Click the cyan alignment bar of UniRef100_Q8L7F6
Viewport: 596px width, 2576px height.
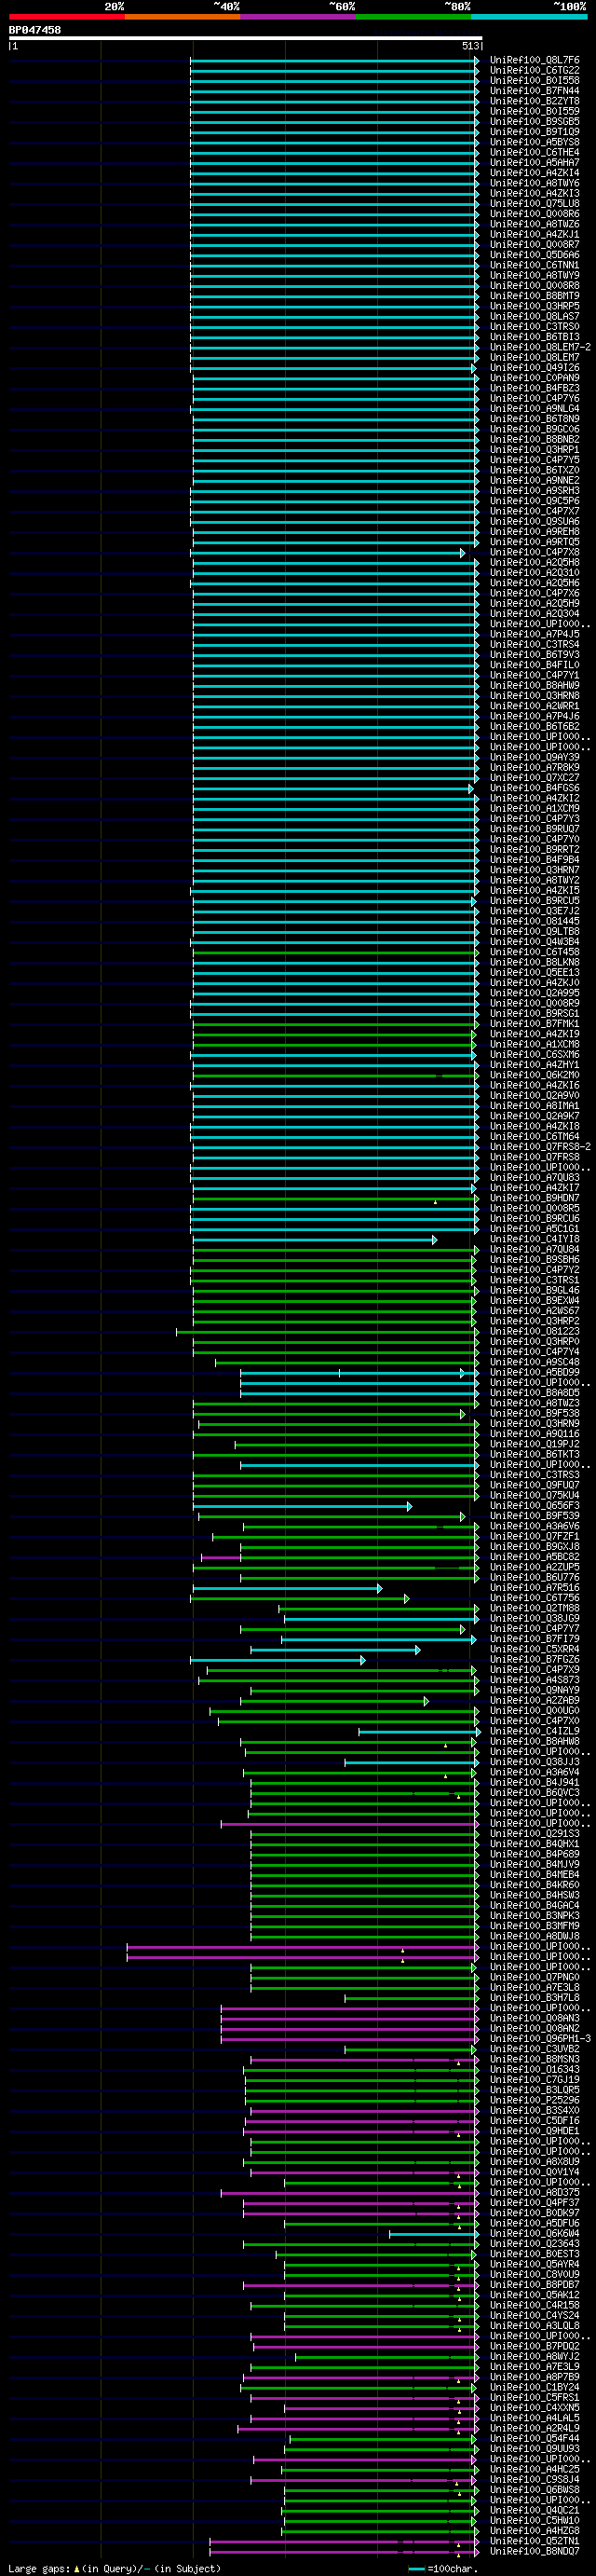[334, 60]
